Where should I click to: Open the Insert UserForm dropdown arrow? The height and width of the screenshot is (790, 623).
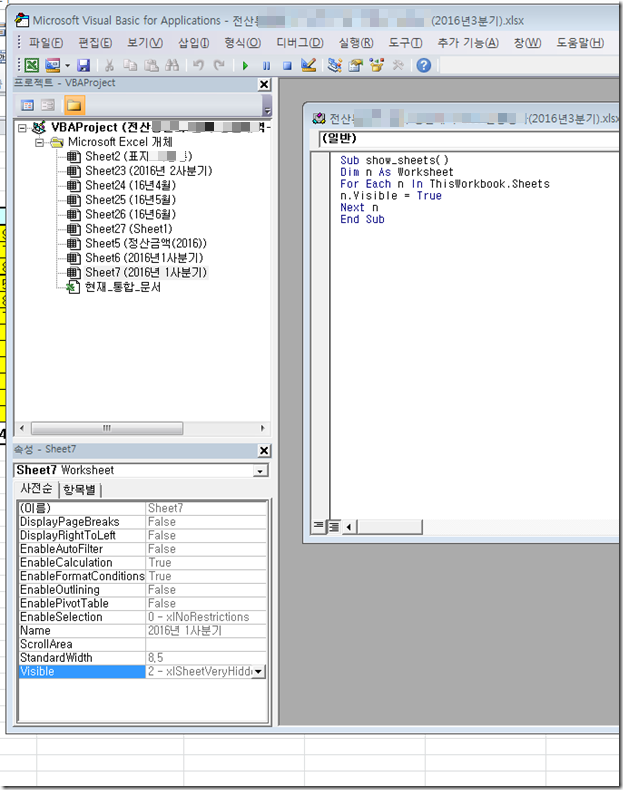click(x=67, y=65)
